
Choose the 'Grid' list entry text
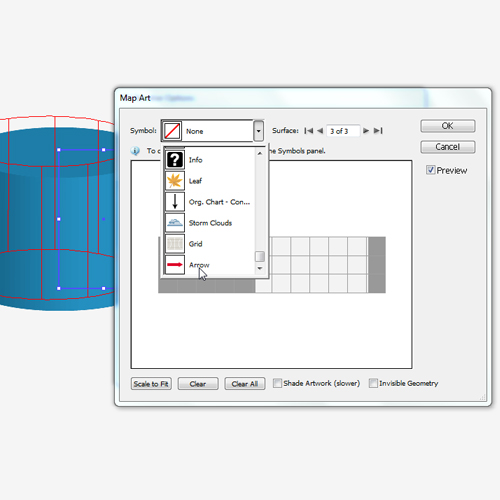pyautogui.click(x=195, y=244)
